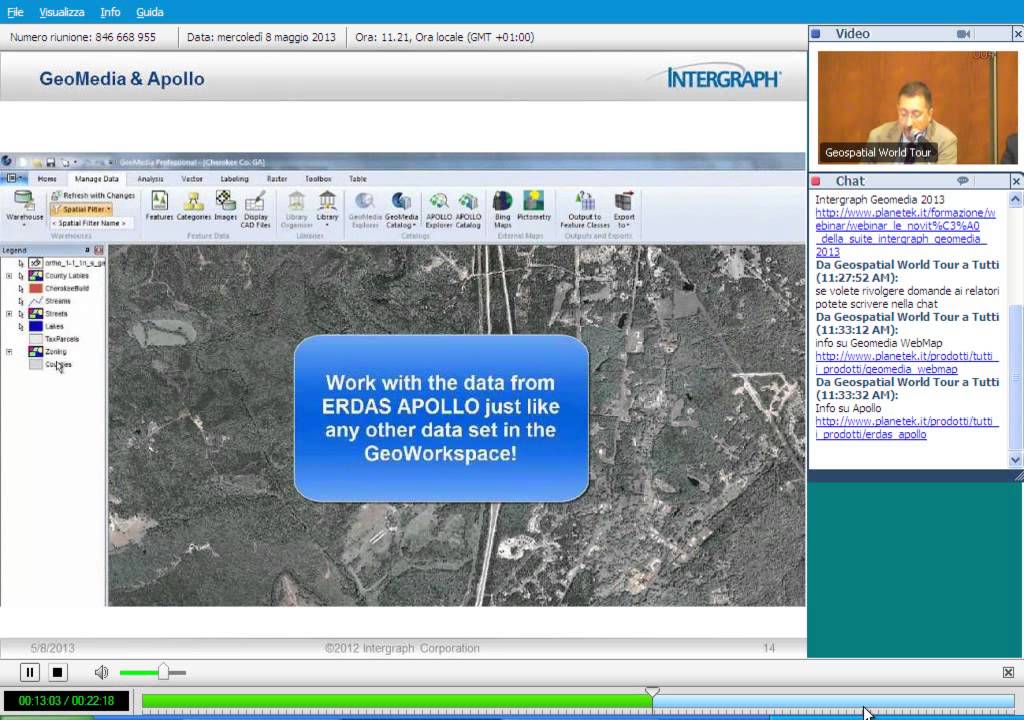Image resolution: width=1024 pixels, height=720 pixels.
Task: Click the County Labels legend symbol
Action: coord(35,276)
